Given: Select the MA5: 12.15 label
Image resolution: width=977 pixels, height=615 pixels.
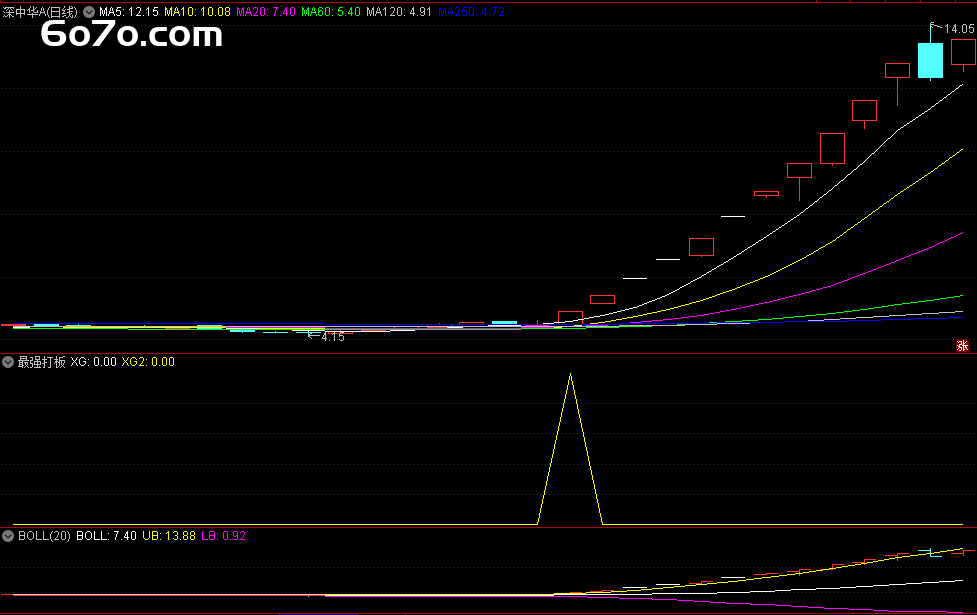Looking at the screenshot, I should pyautogui.click(x=129, y=12).
